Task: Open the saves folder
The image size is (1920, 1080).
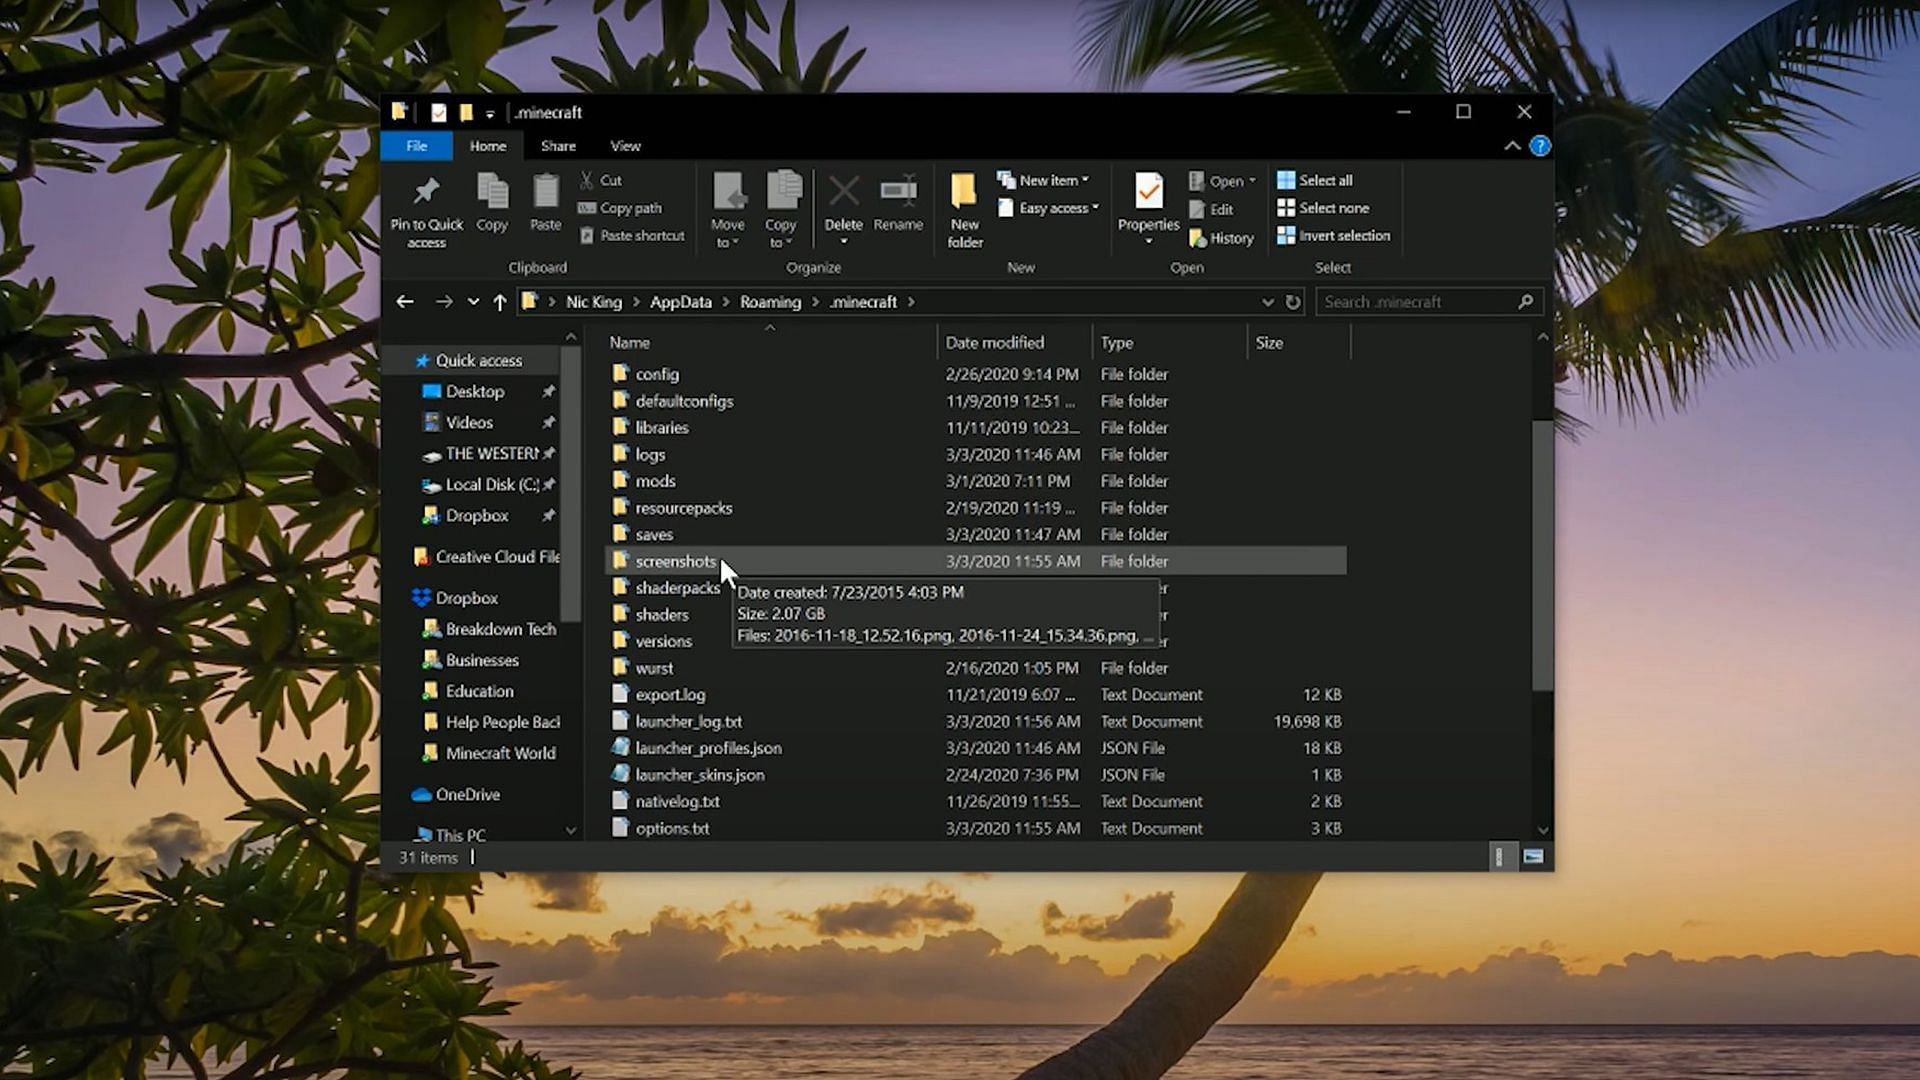Action: tap(655, 534)
